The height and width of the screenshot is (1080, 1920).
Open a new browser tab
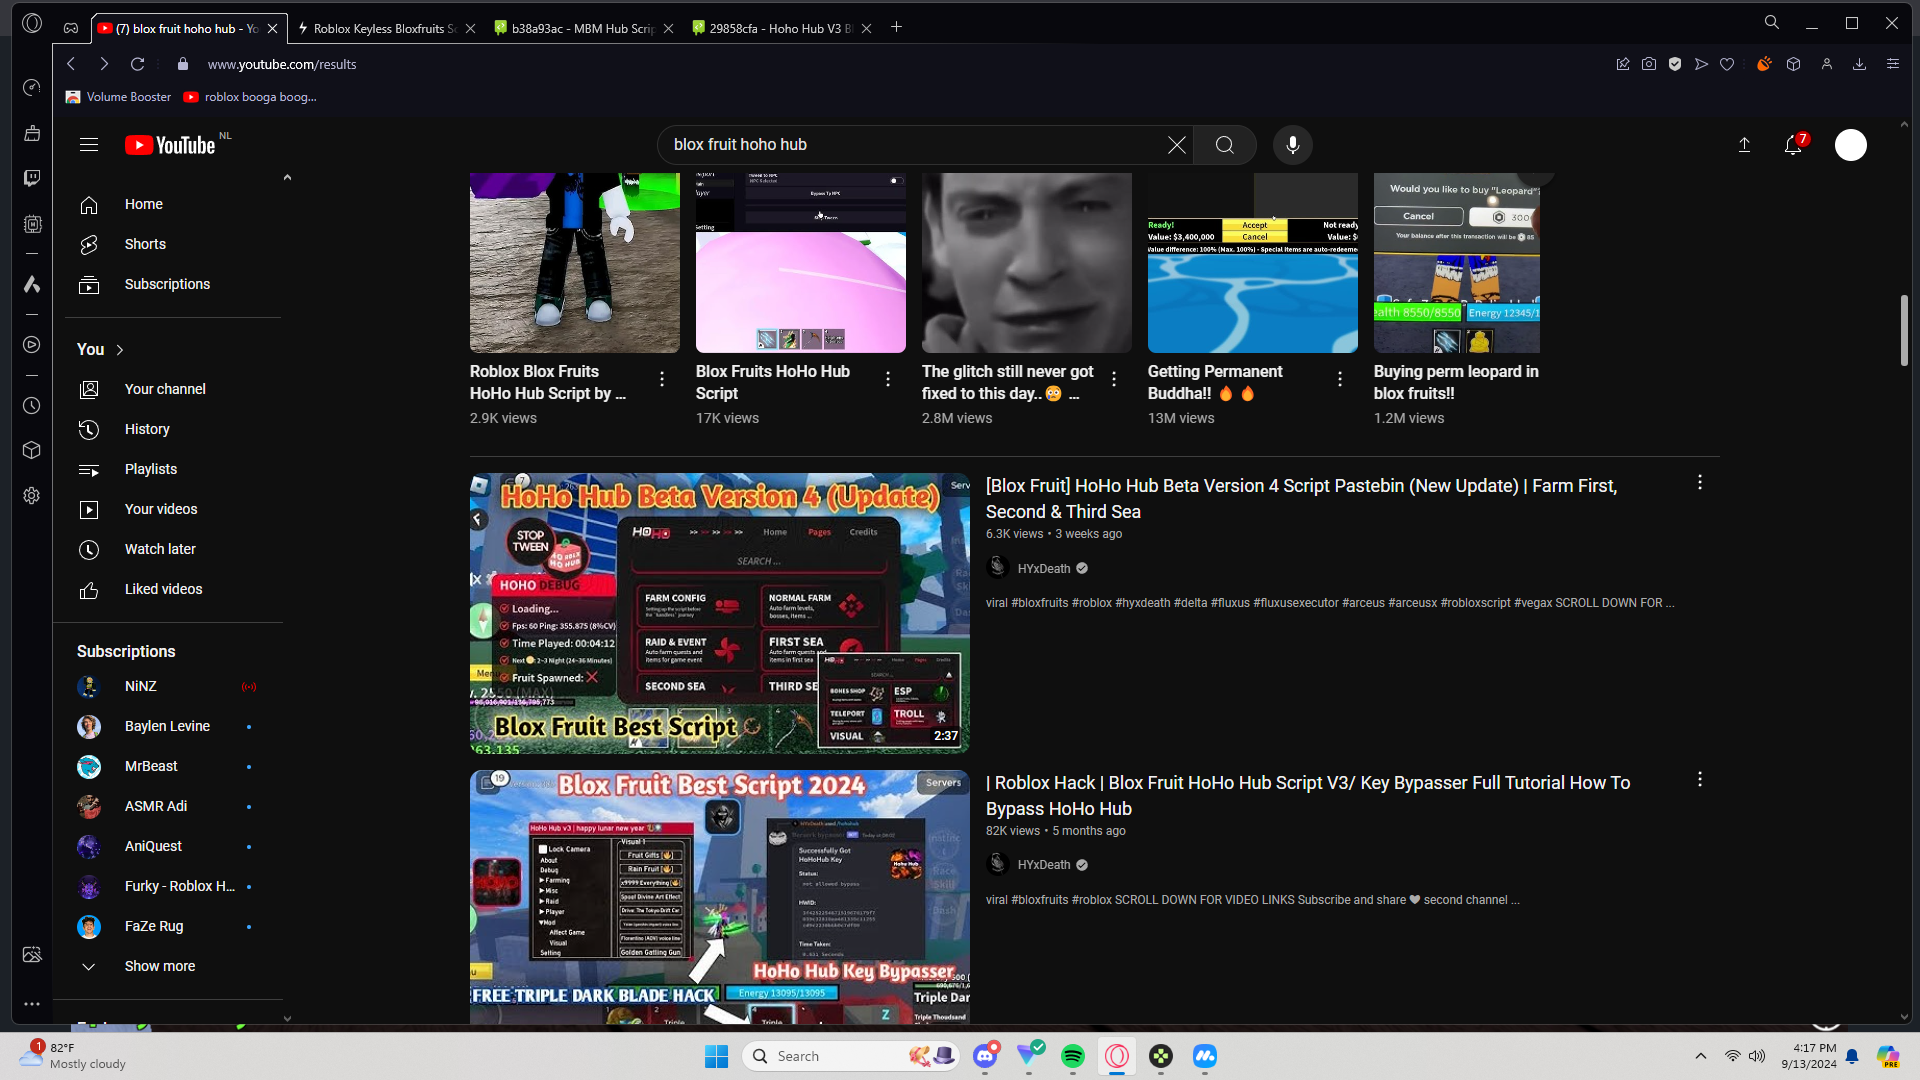[x=897, y=27]
